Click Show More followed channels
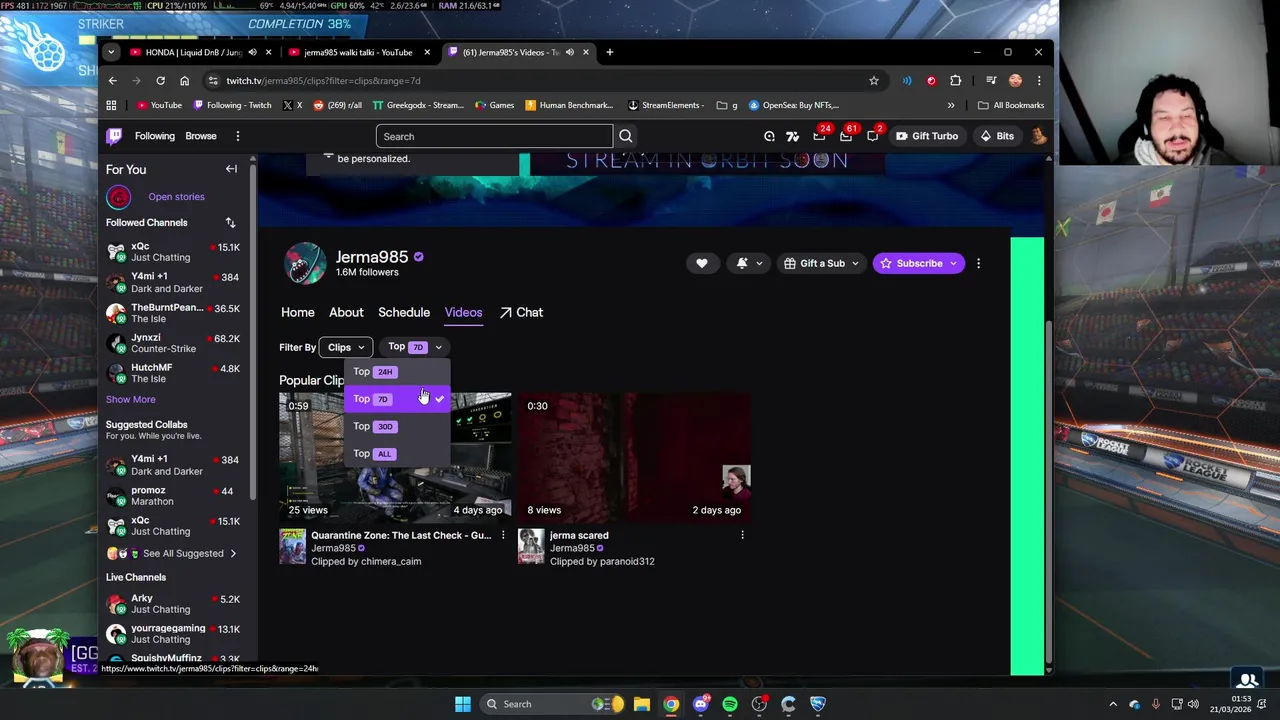 (x=131, y=399)
